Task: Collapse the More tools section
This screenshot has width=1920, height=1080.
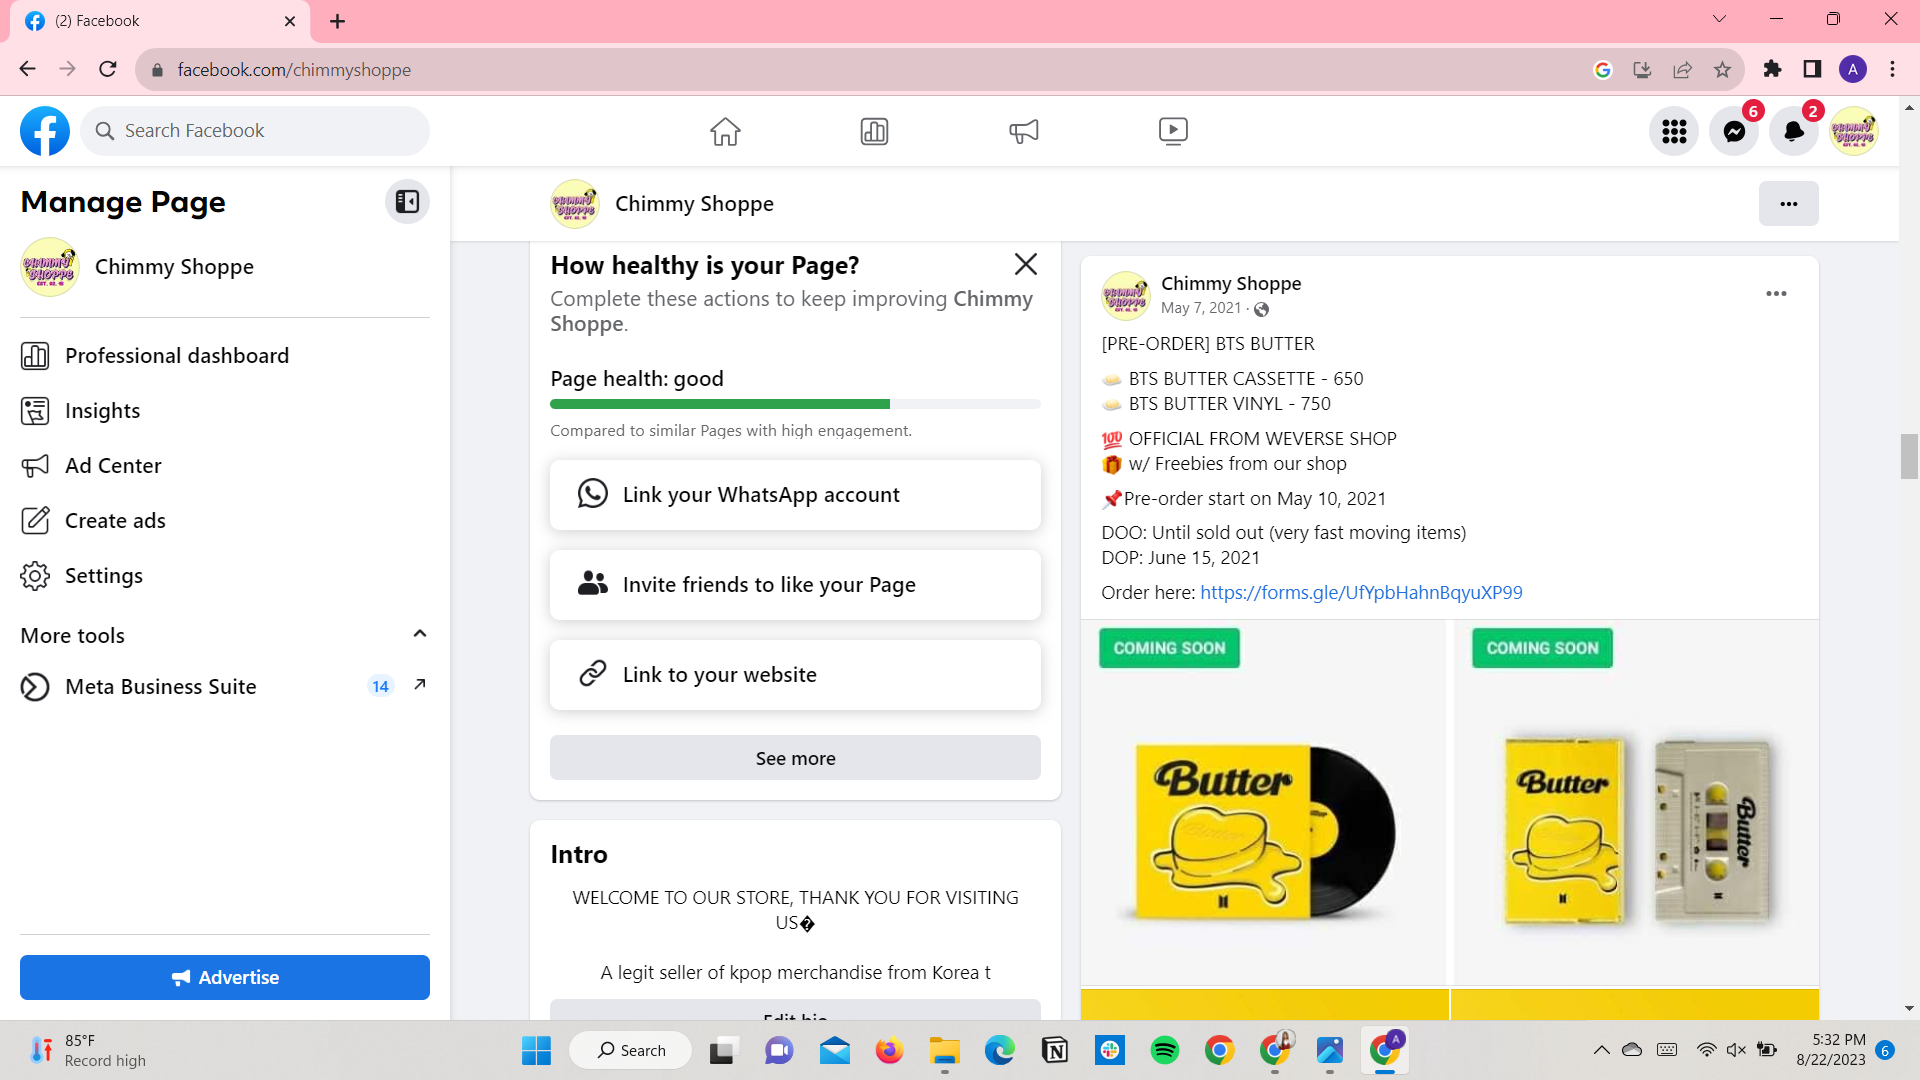Action: tap(420, 634)
